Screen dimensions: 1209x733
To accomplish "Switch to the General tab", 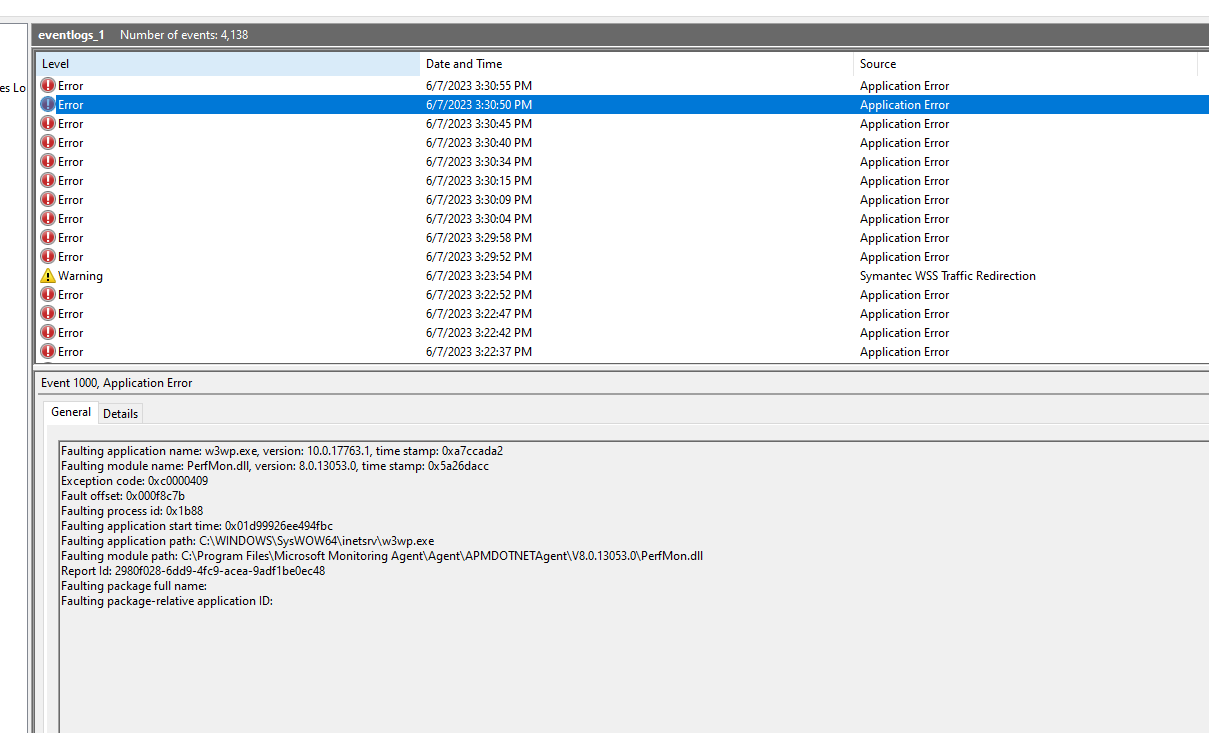I will tap(71, 412).
